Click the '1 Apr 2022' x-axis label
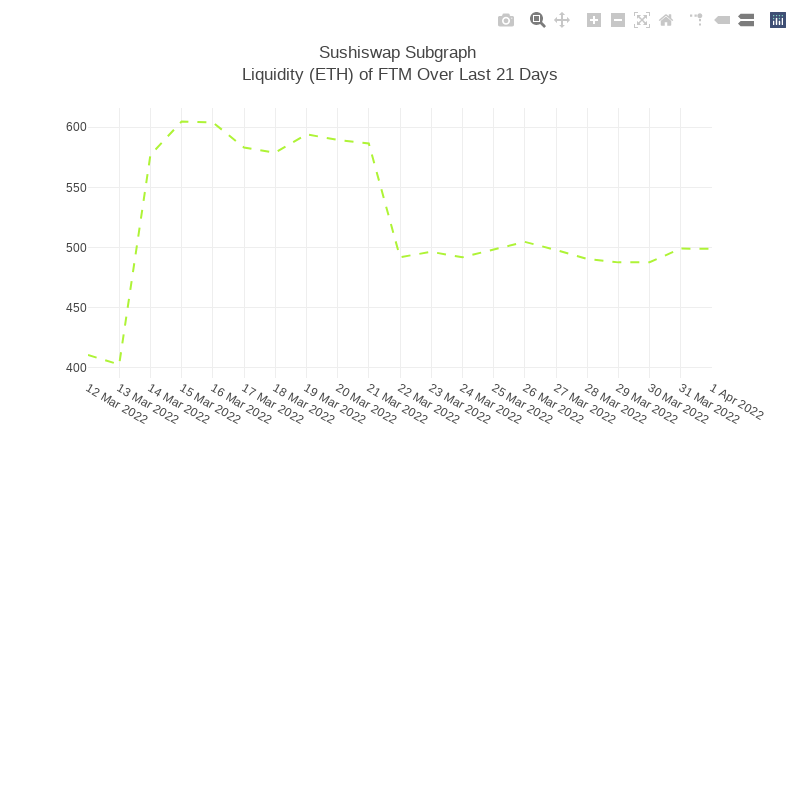The width and height of the screenshot is (800, 800). point(736,401)
